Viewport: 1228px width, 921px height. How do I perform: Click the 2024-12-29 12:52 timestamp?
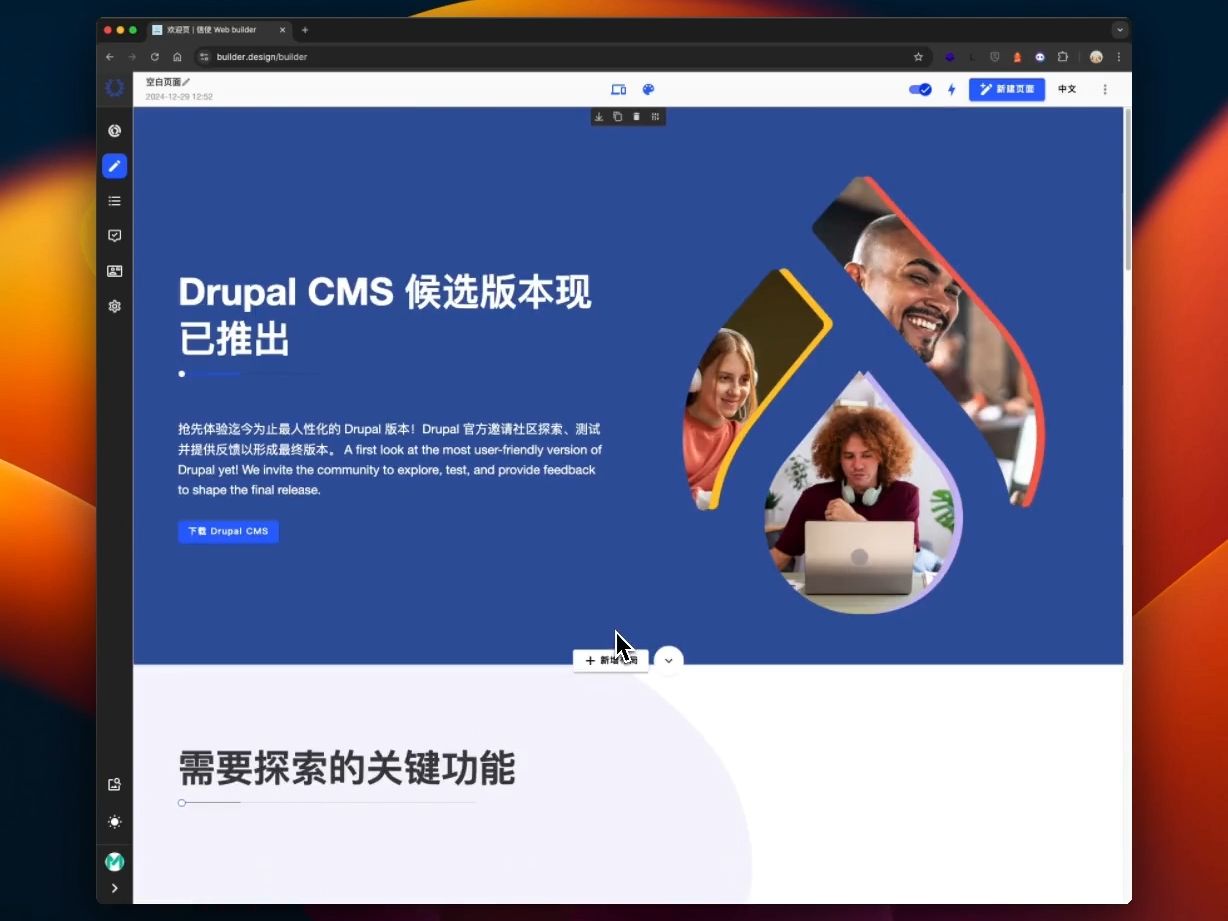179,97
